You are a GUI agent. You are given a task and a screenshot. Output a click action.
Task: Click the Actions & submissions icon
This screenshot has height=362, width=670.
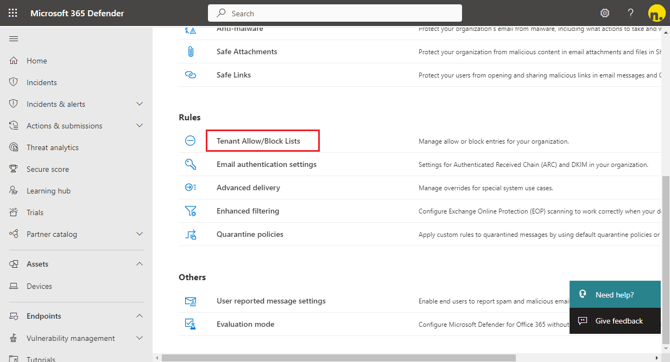(x=14, y=125)
